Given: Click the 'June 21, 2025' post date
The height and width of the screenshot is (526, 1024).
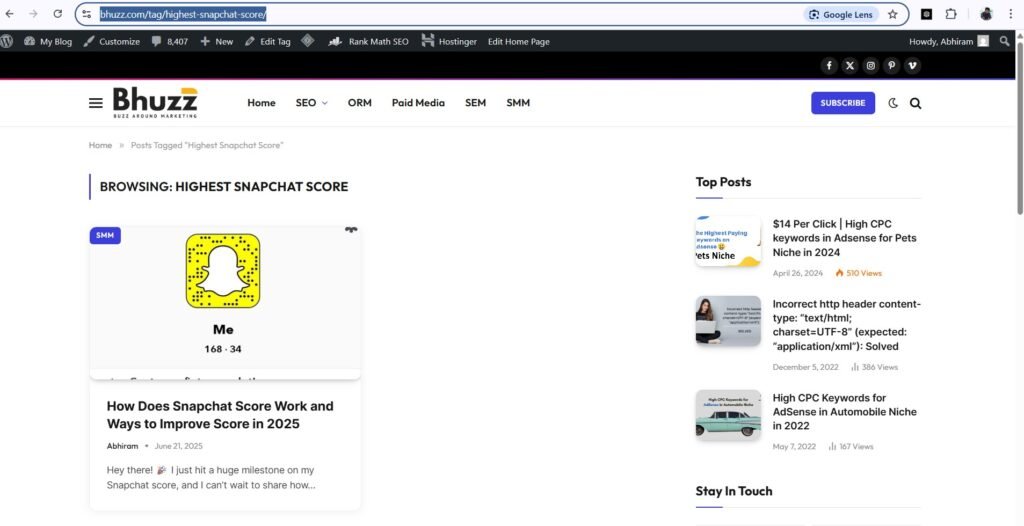Looking at the screenshot, I should click(179, 446).
